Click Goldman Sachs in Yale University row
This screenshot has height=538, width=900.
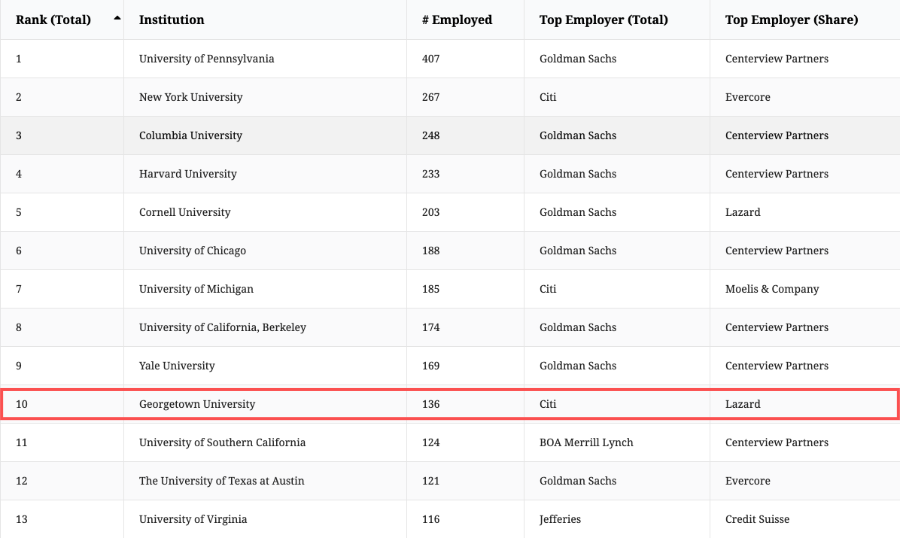click(577, 366)
